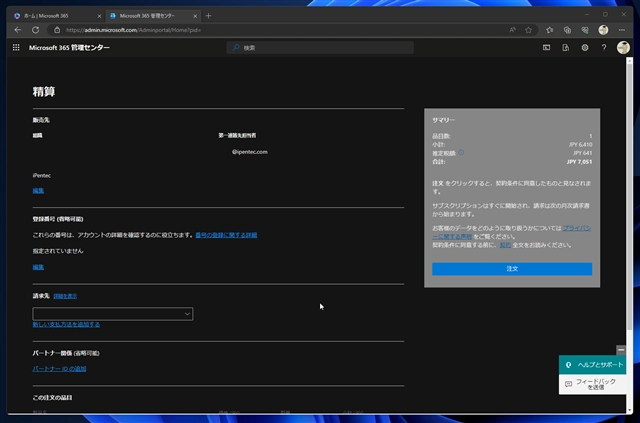Open the 請求先 payment method dropdown
Image resolution: width=640 pixels, height=423 pixels.
click(113, 314)
